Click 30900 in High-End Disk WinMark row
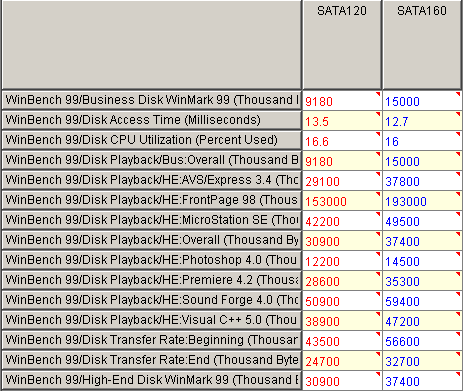The width and height of the screenshot is (463, 391). pyautogui.click(x=342, y=380)
